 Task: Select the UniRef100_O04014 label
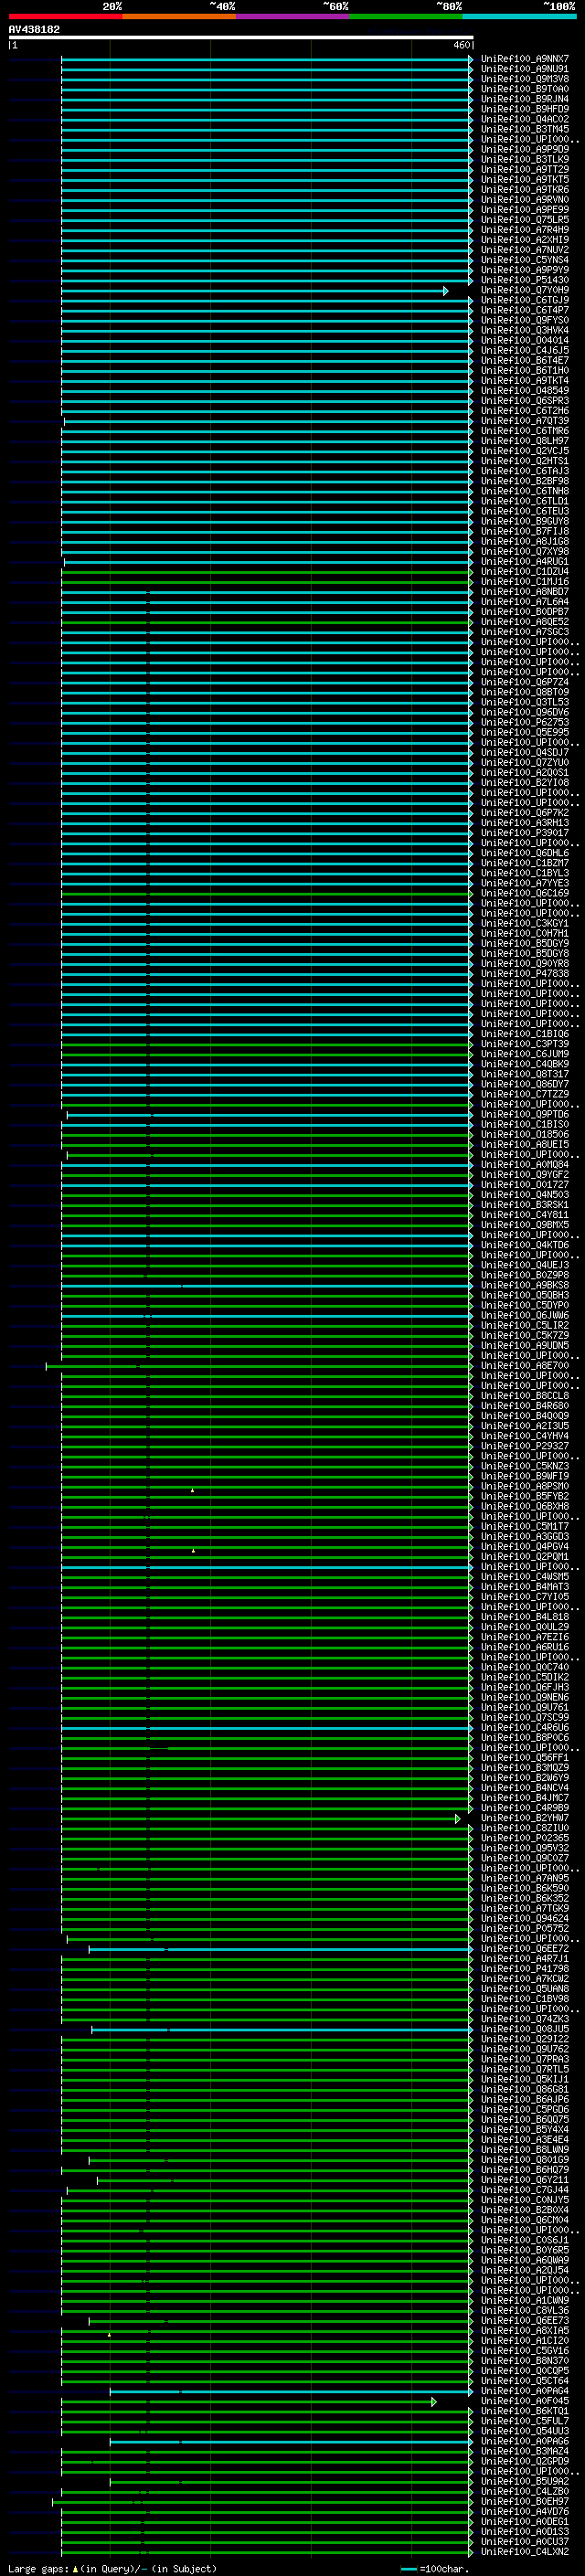[524, 340]
